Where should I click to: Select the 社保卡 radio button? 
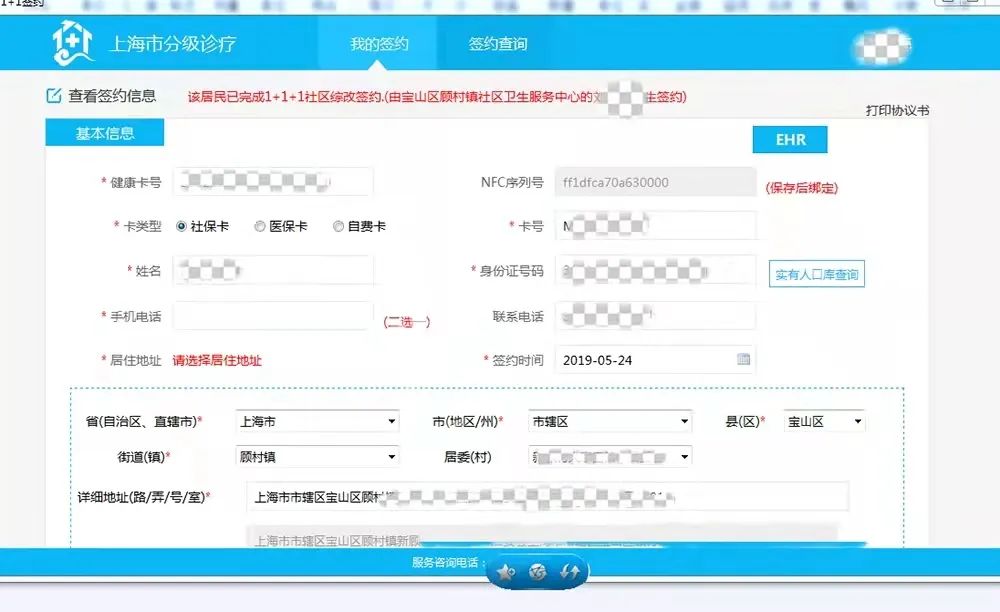point(181,226)
